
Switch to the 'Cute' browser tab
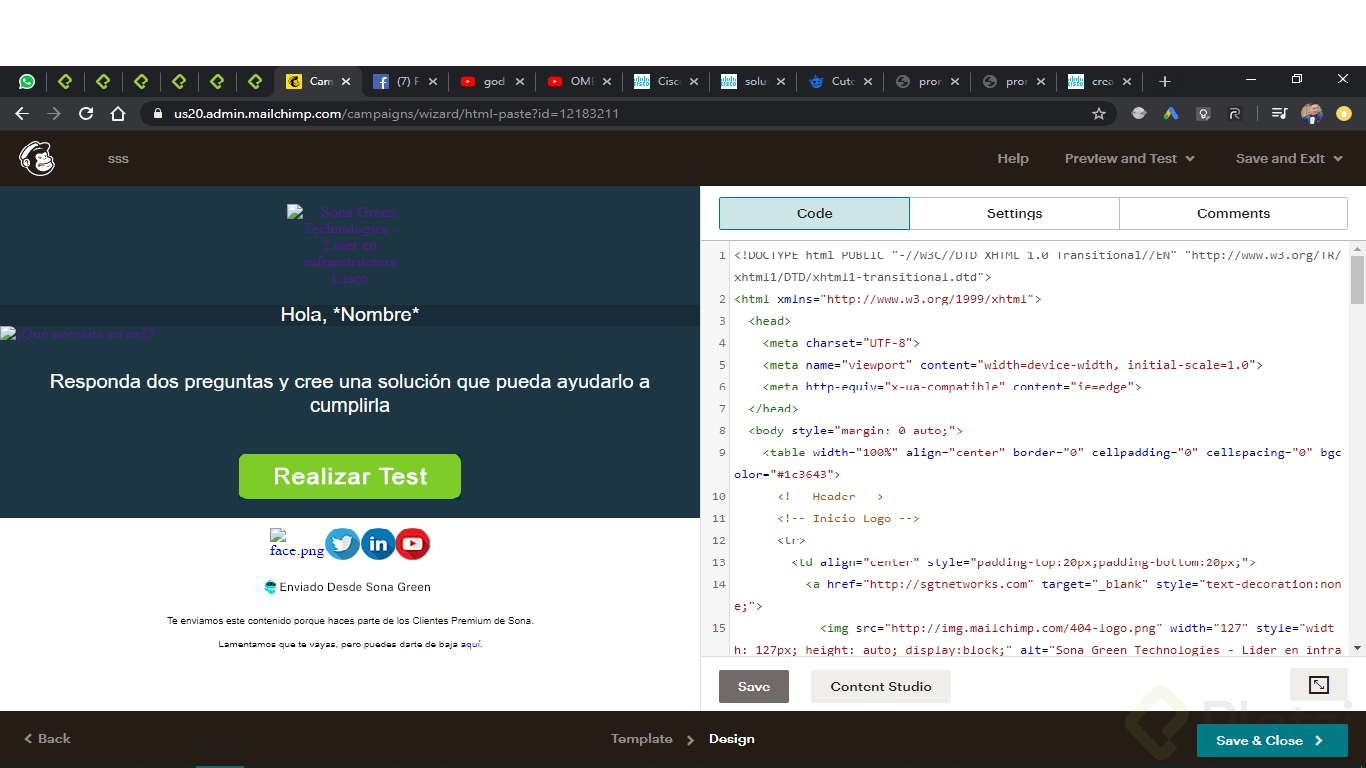[x=840, y=82]
